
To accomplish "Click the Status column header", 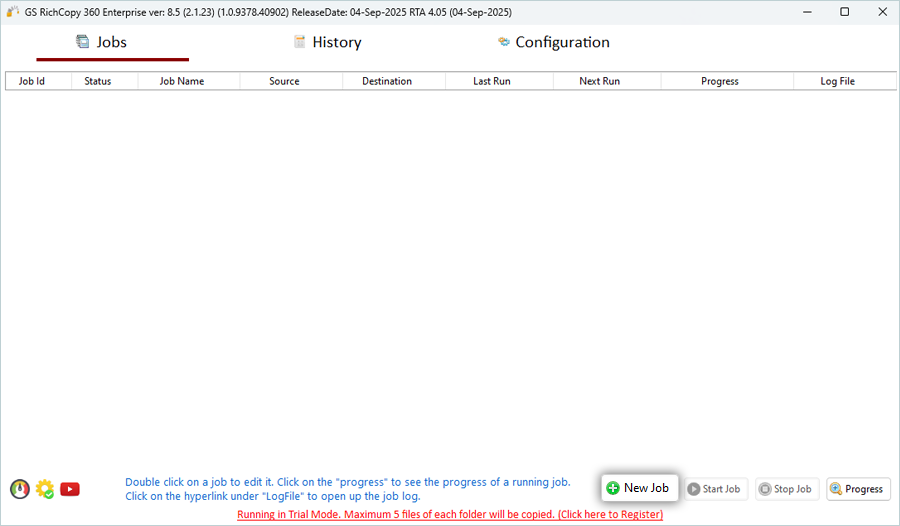I will [x=98, y=81].
